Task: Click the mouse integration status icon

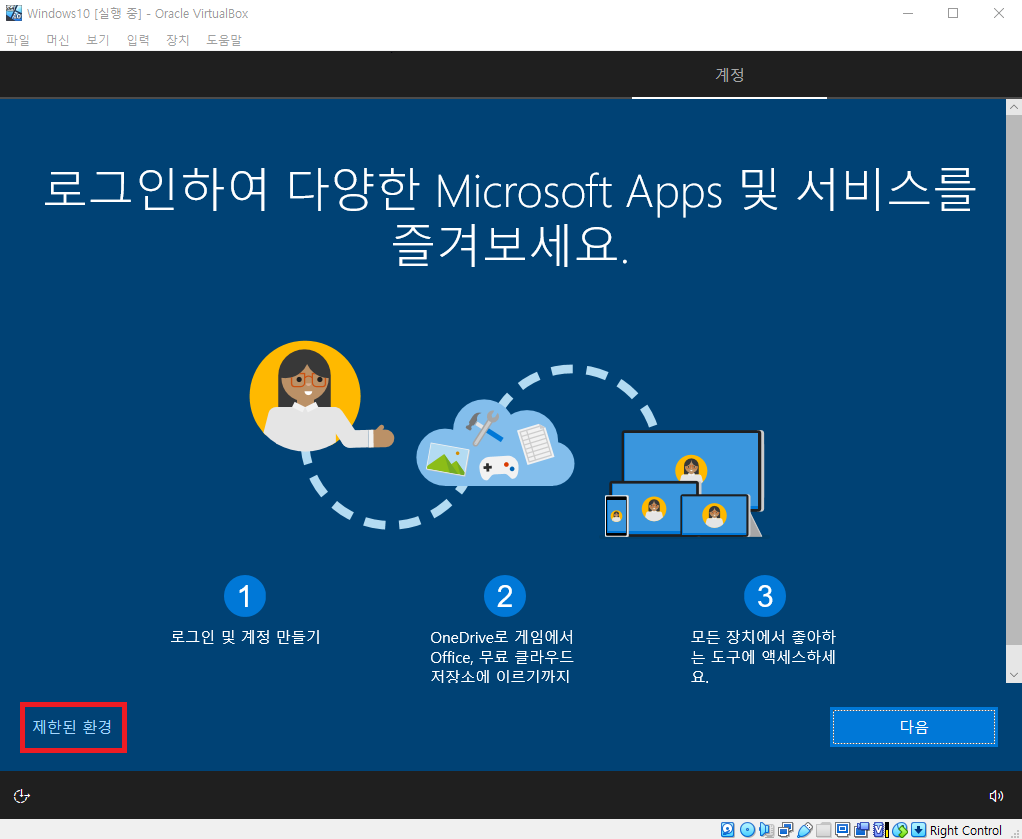Action: point(900,829)
